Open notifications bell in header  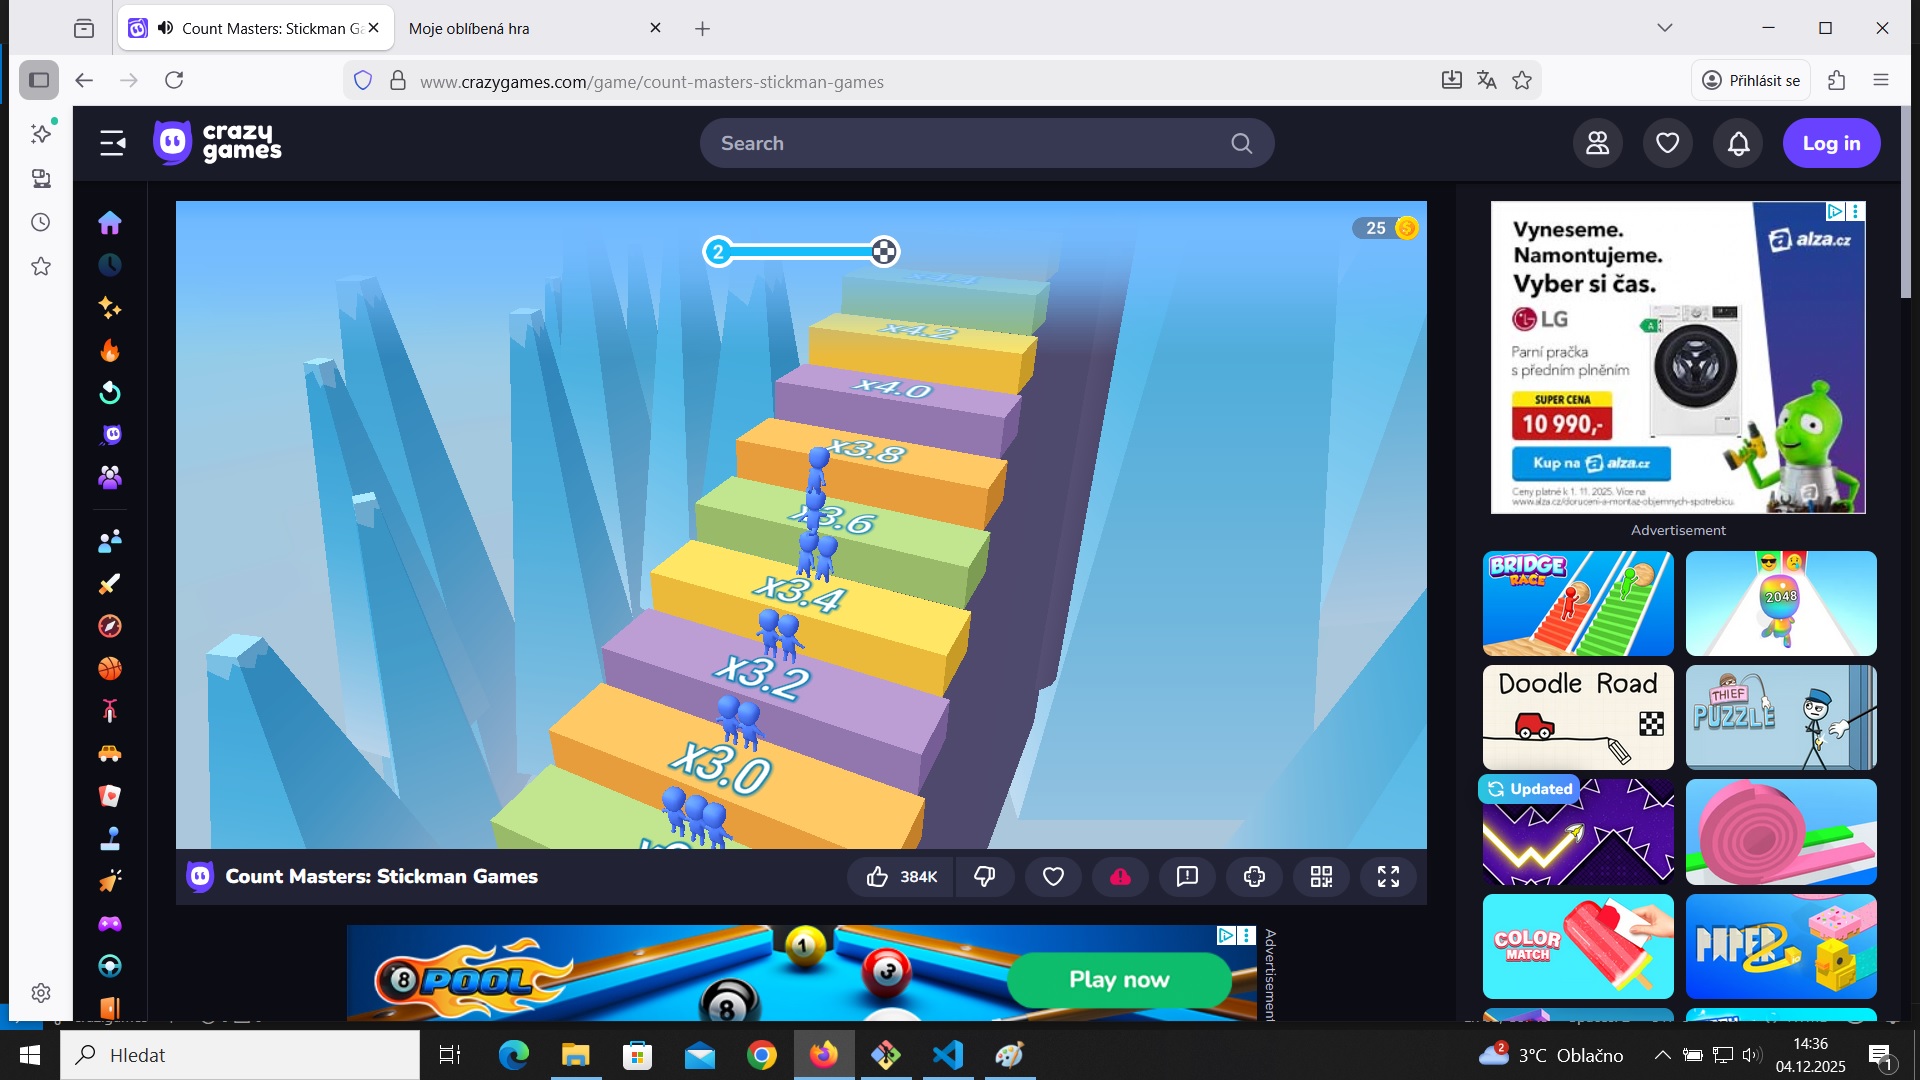(x=1738, y=144)
